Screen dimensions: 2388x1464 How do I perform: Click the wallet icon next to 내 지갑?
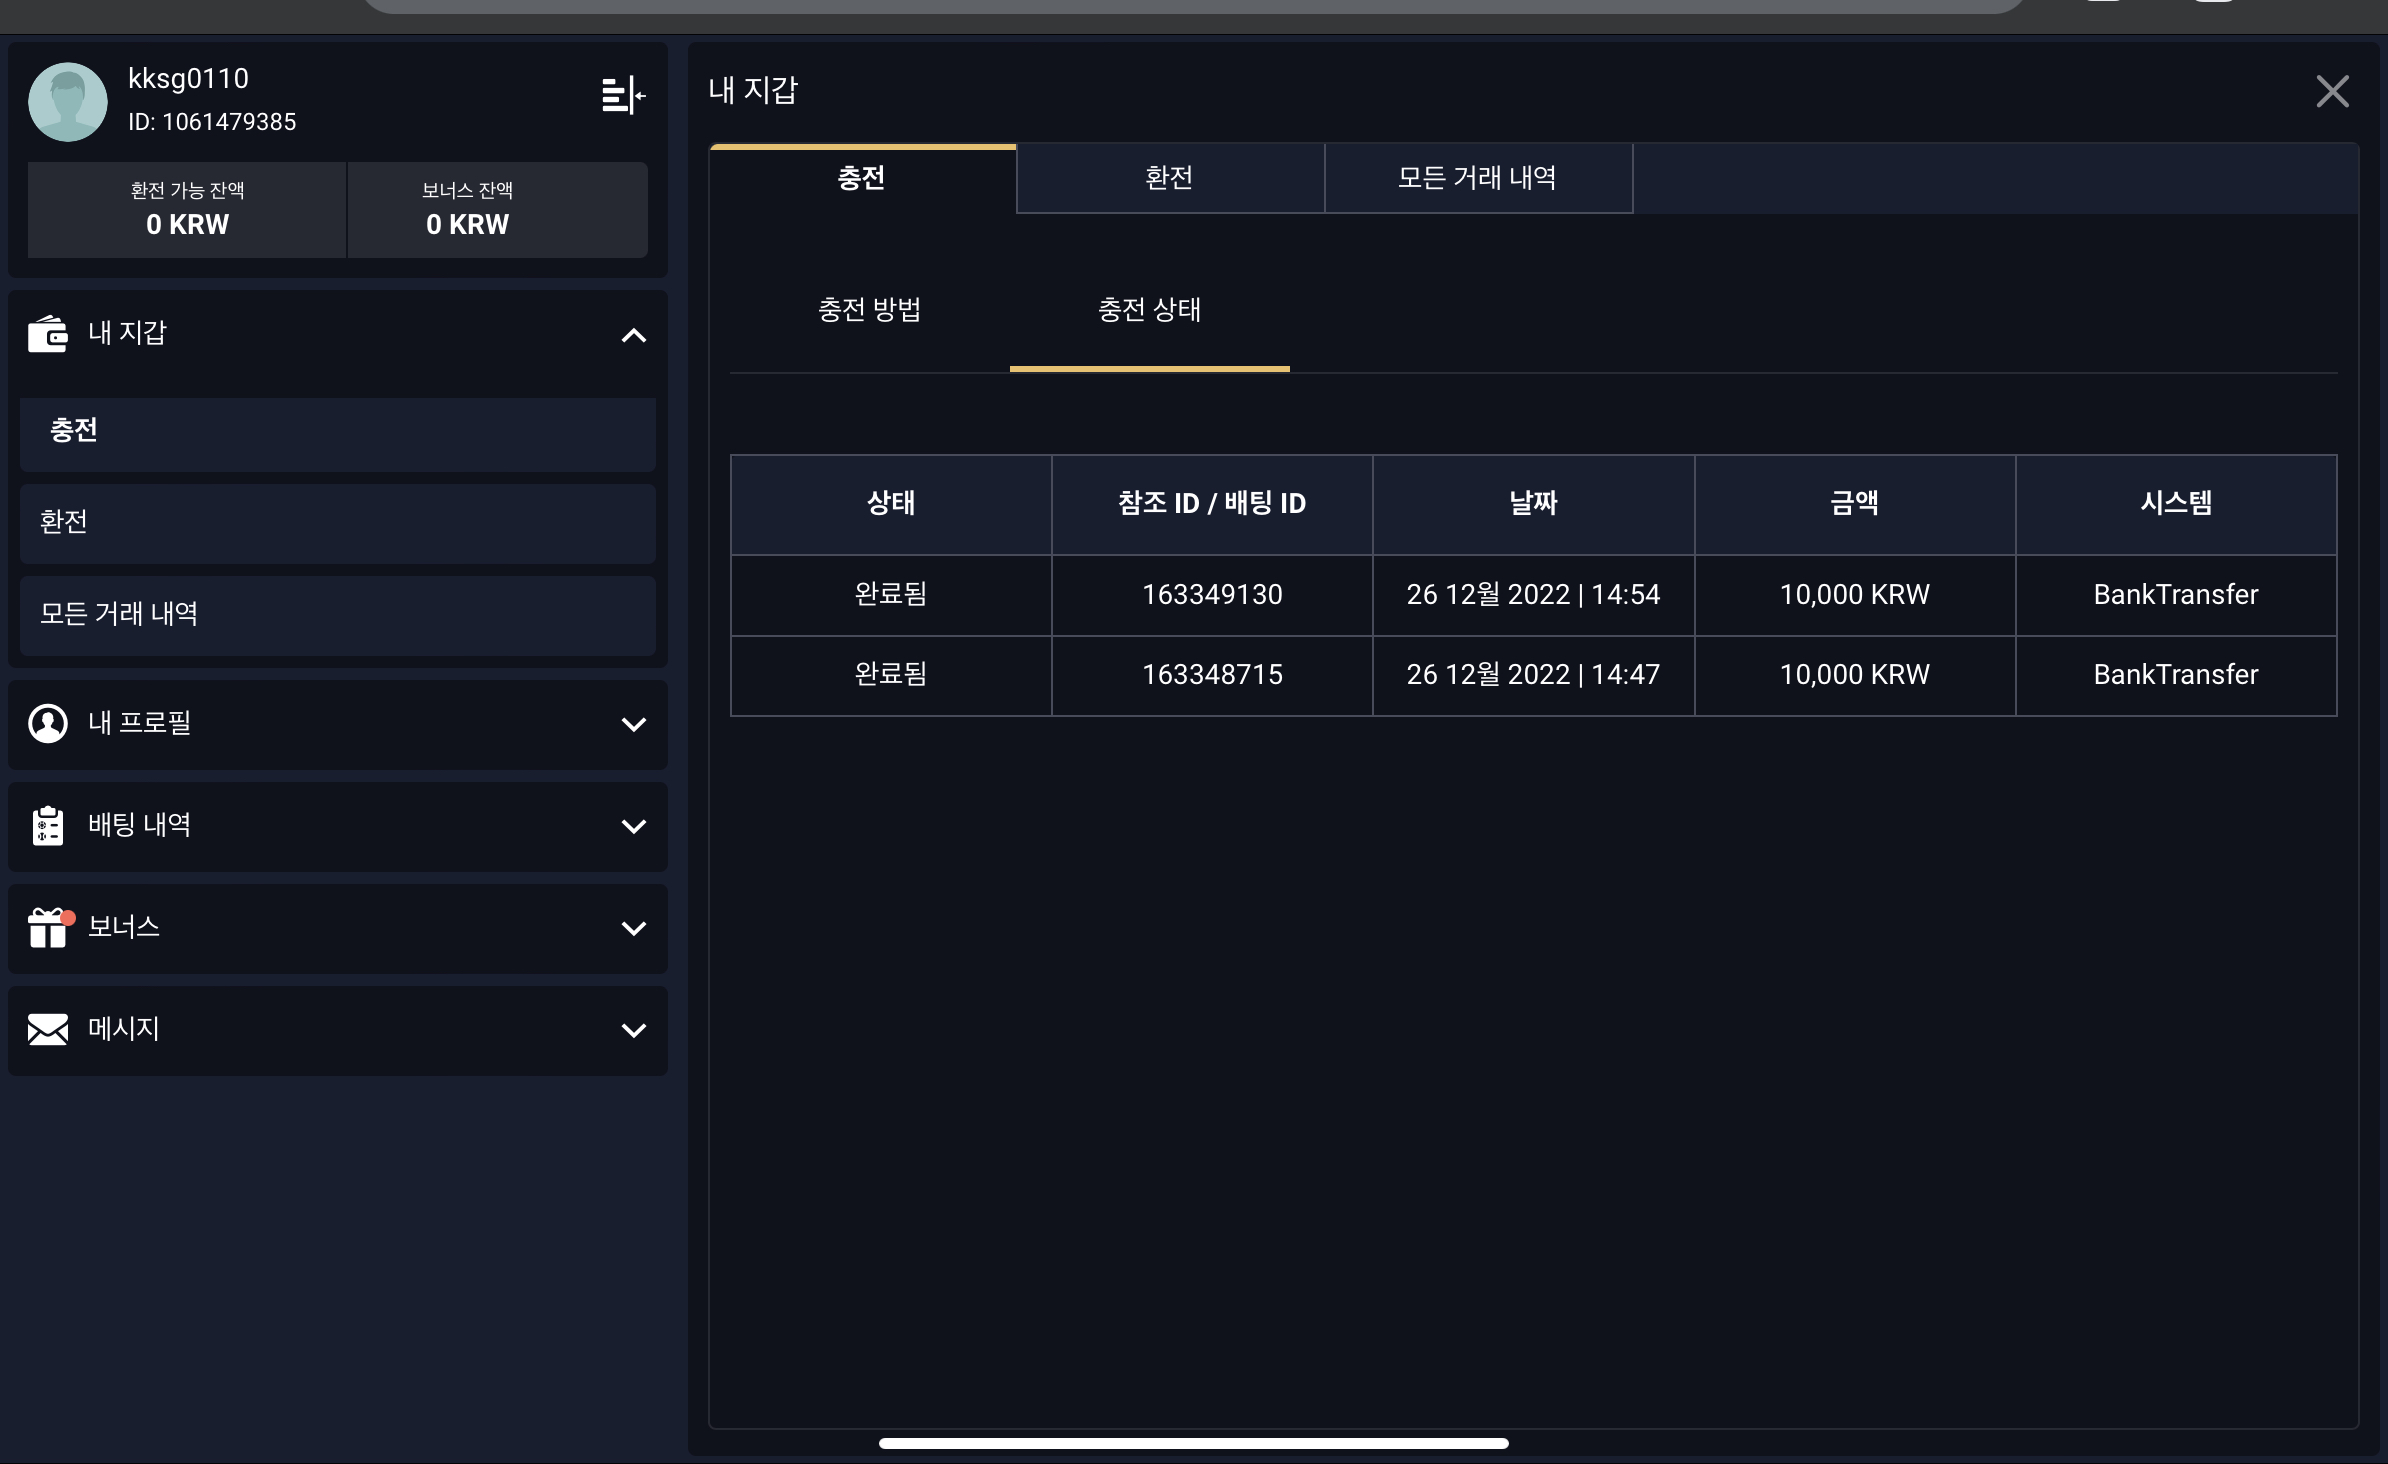[48, 333]
